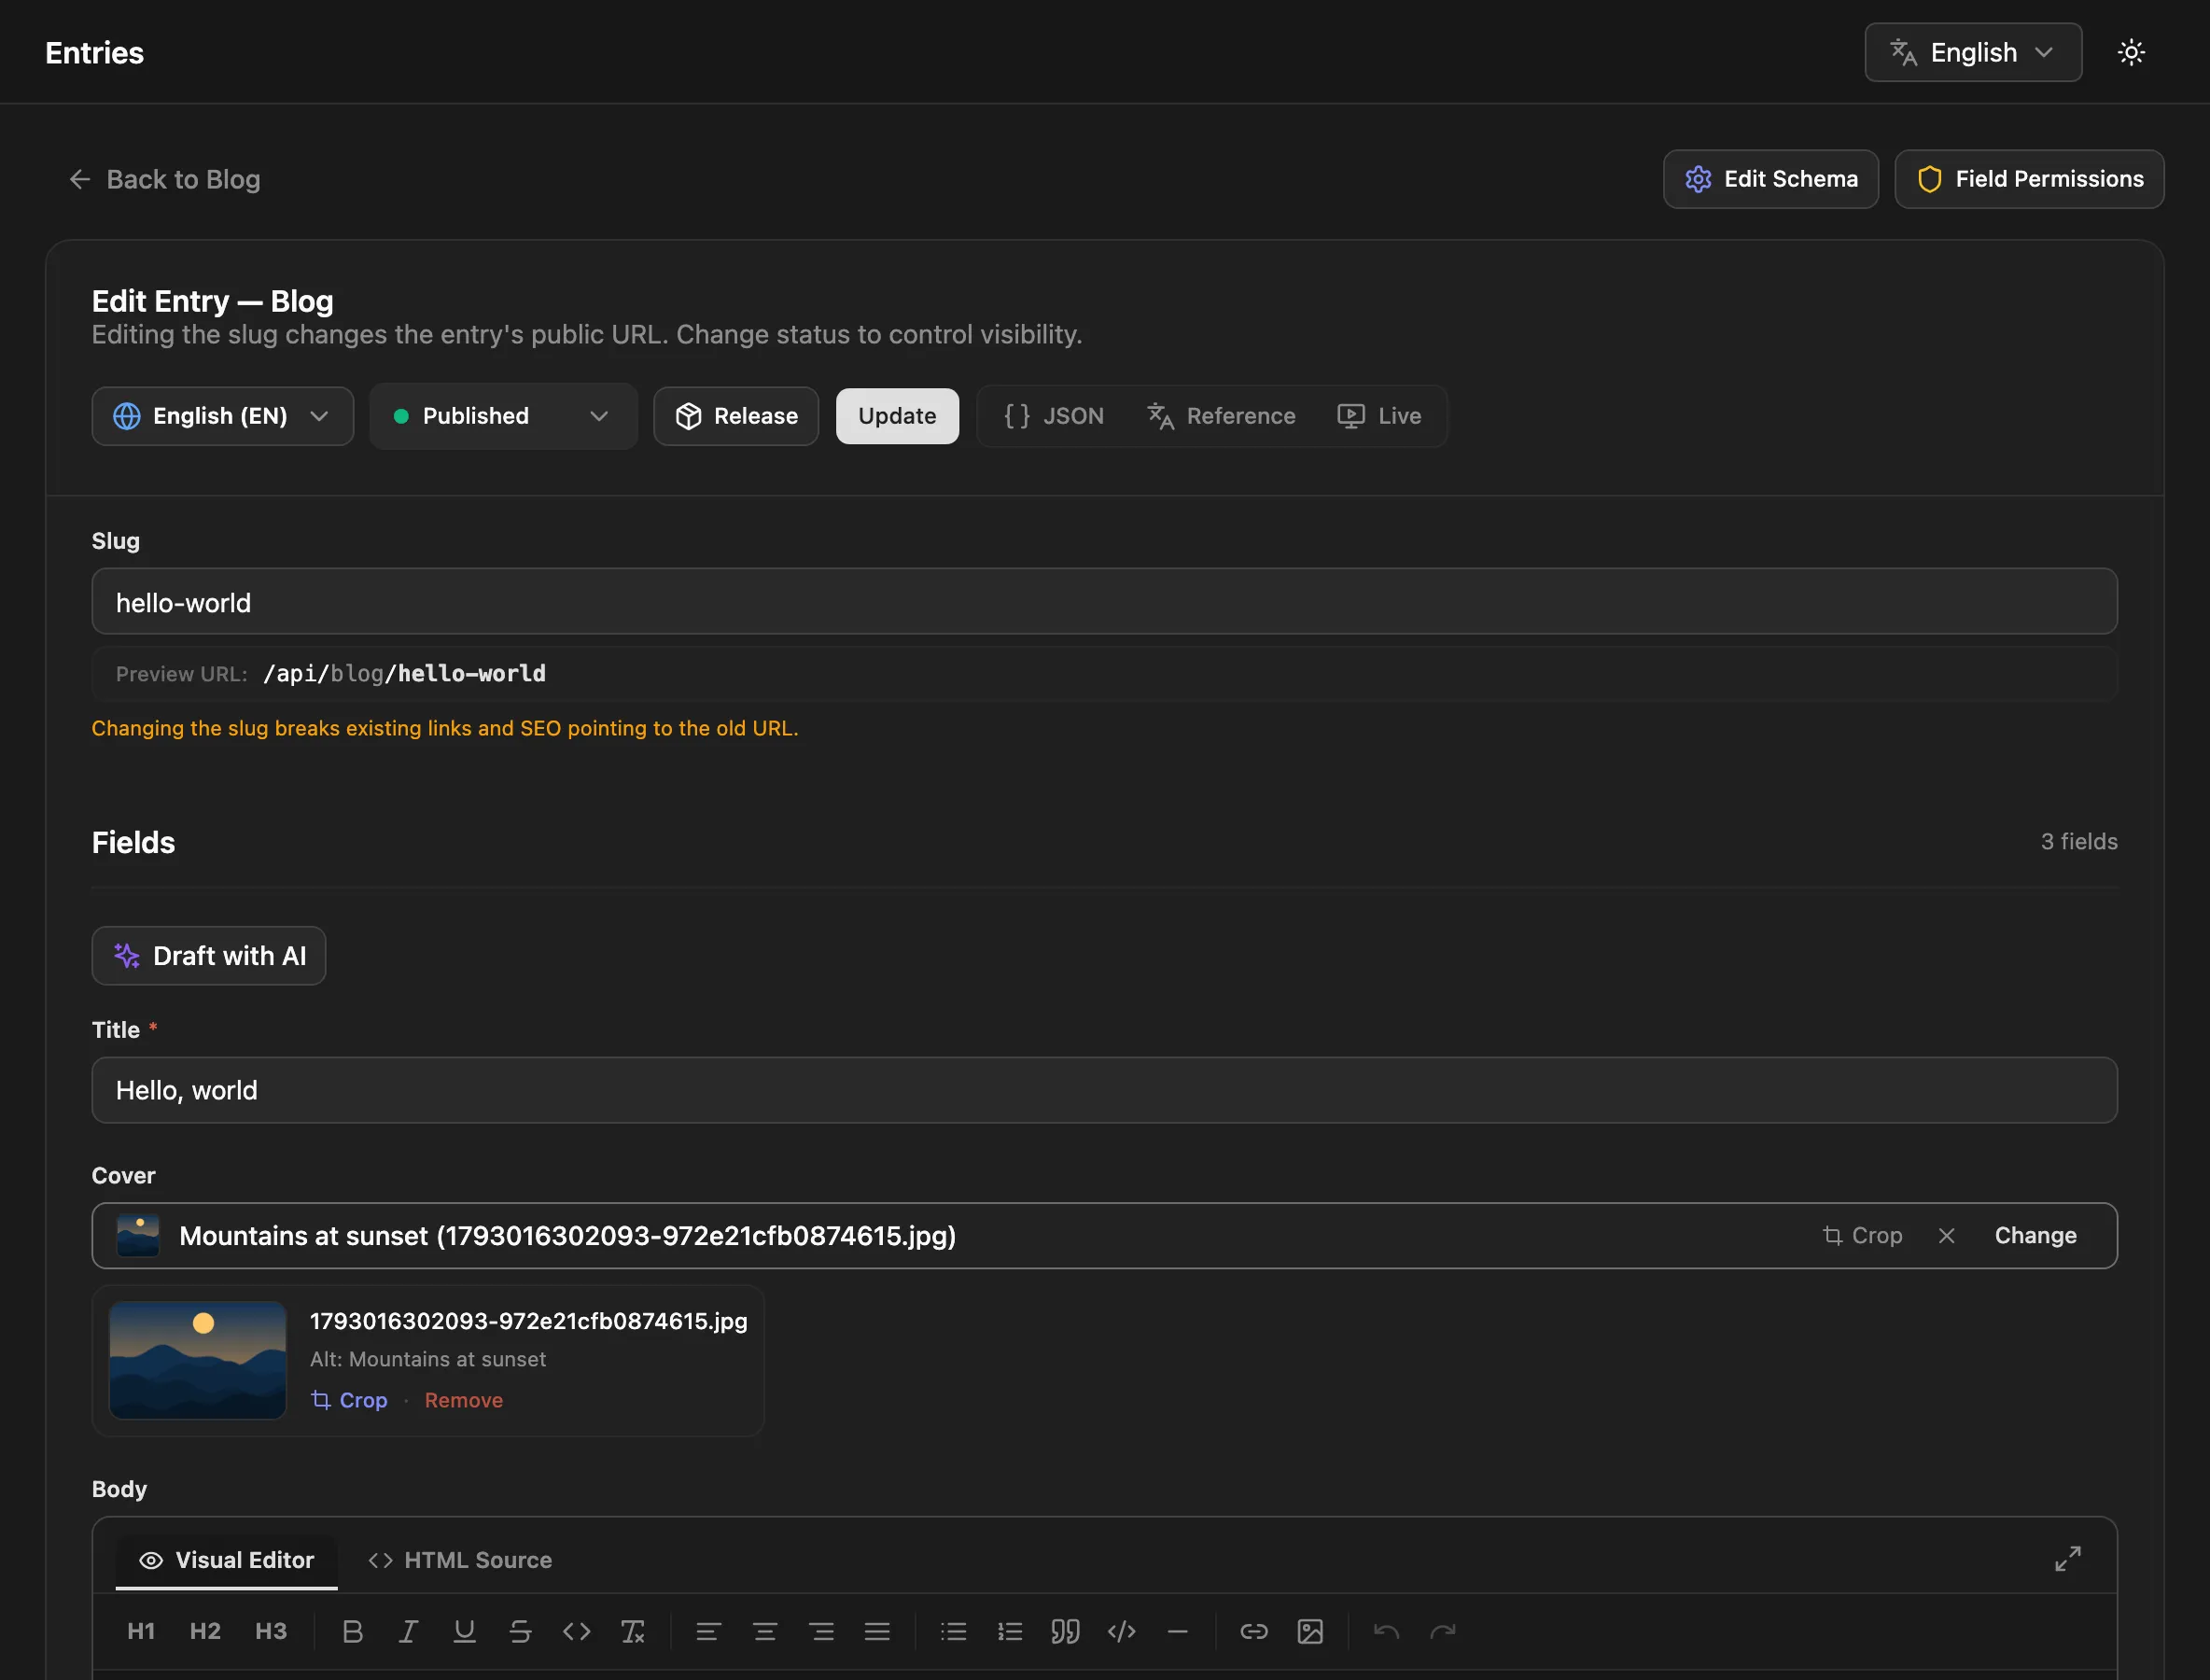Align text right
Viewport: 2210px width, 1680px height.
point(821,1631)
